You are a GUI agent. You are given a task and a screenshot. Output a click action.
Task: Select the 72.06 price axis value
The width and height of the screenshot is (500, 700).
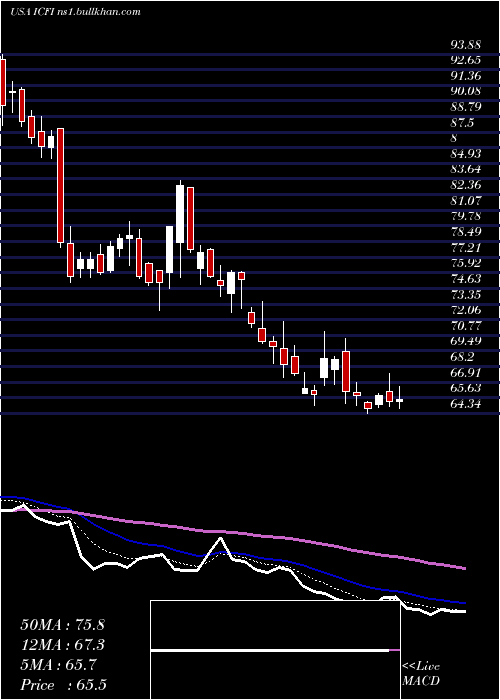point(465,310)
